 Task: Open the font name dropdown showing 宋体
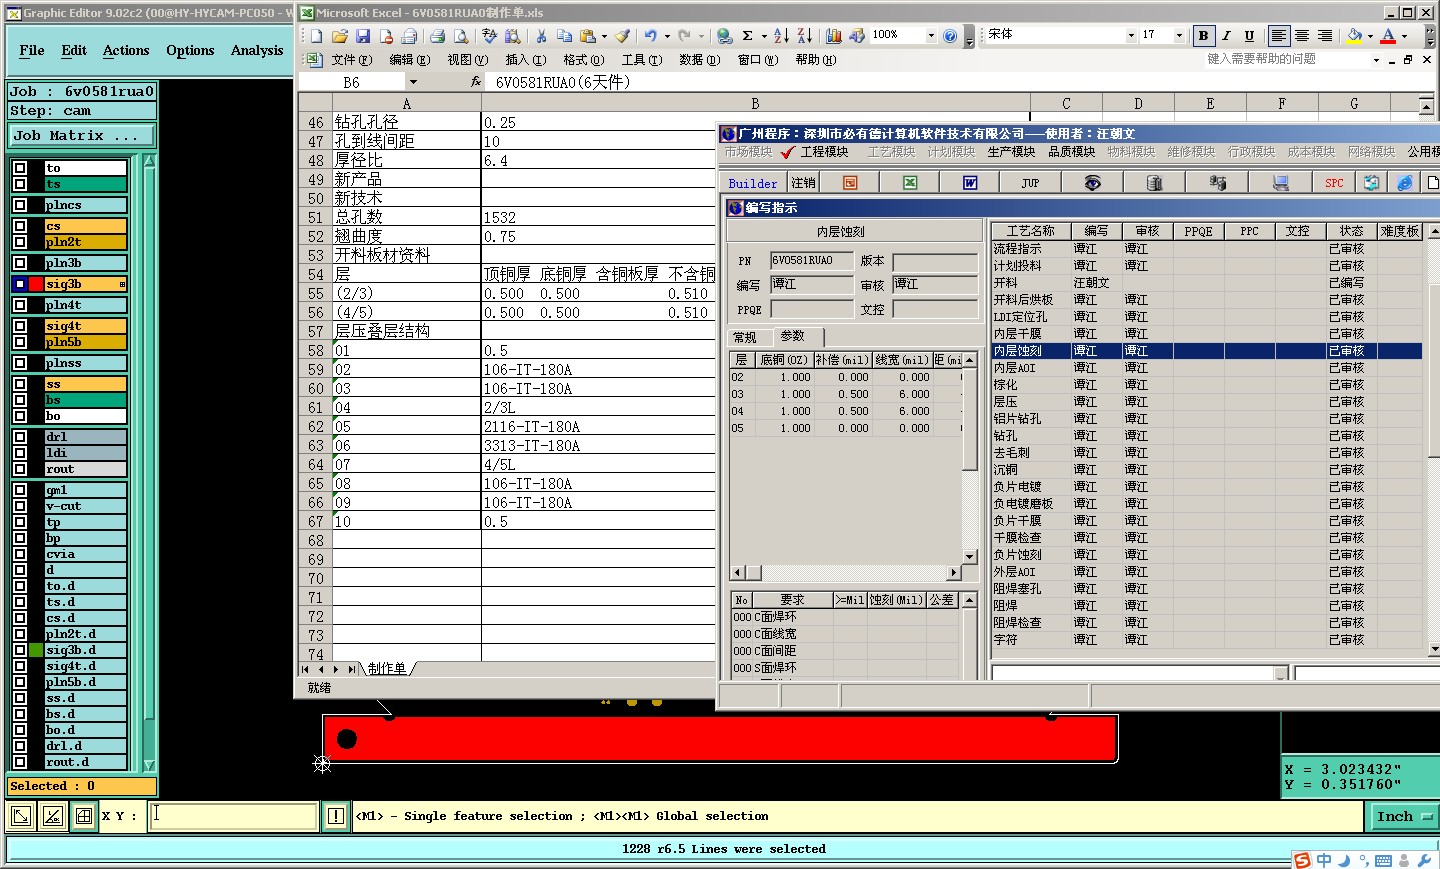pos(1131,35)
